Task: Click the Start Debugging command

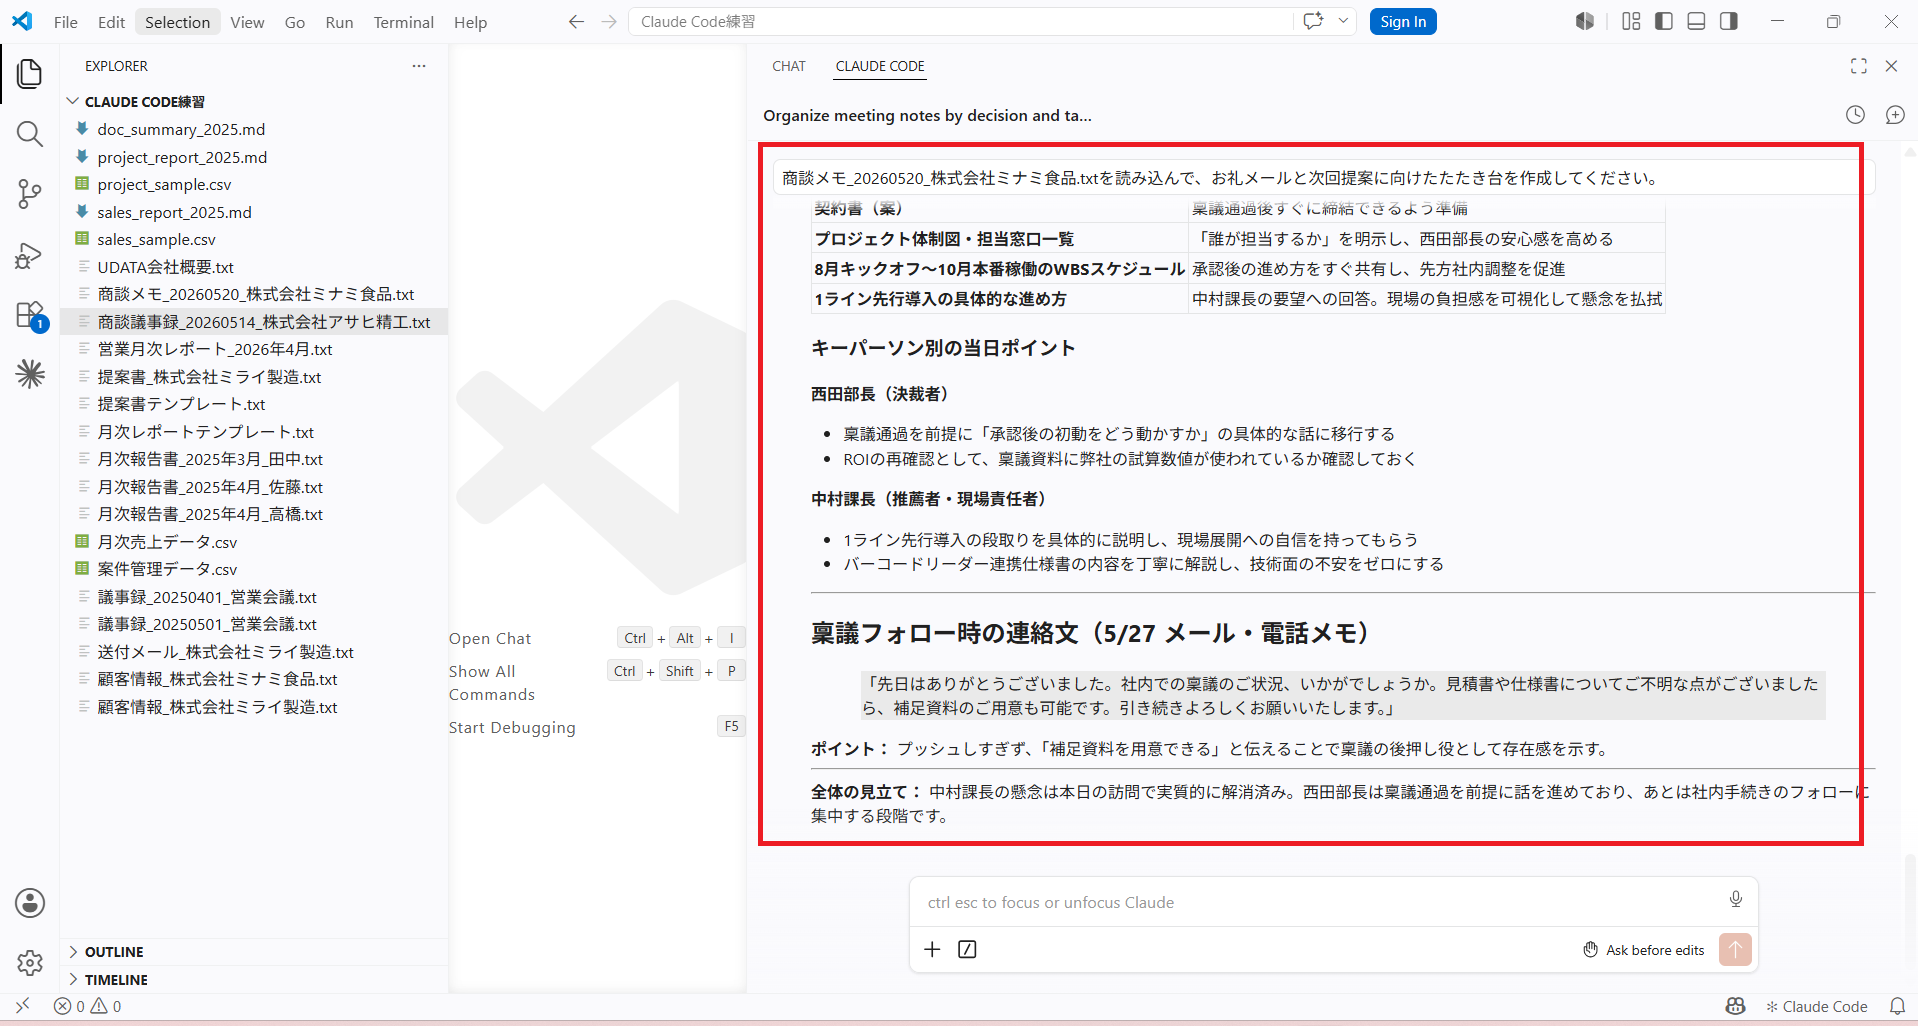Action: pyautogui.click(x=512, y=727)
